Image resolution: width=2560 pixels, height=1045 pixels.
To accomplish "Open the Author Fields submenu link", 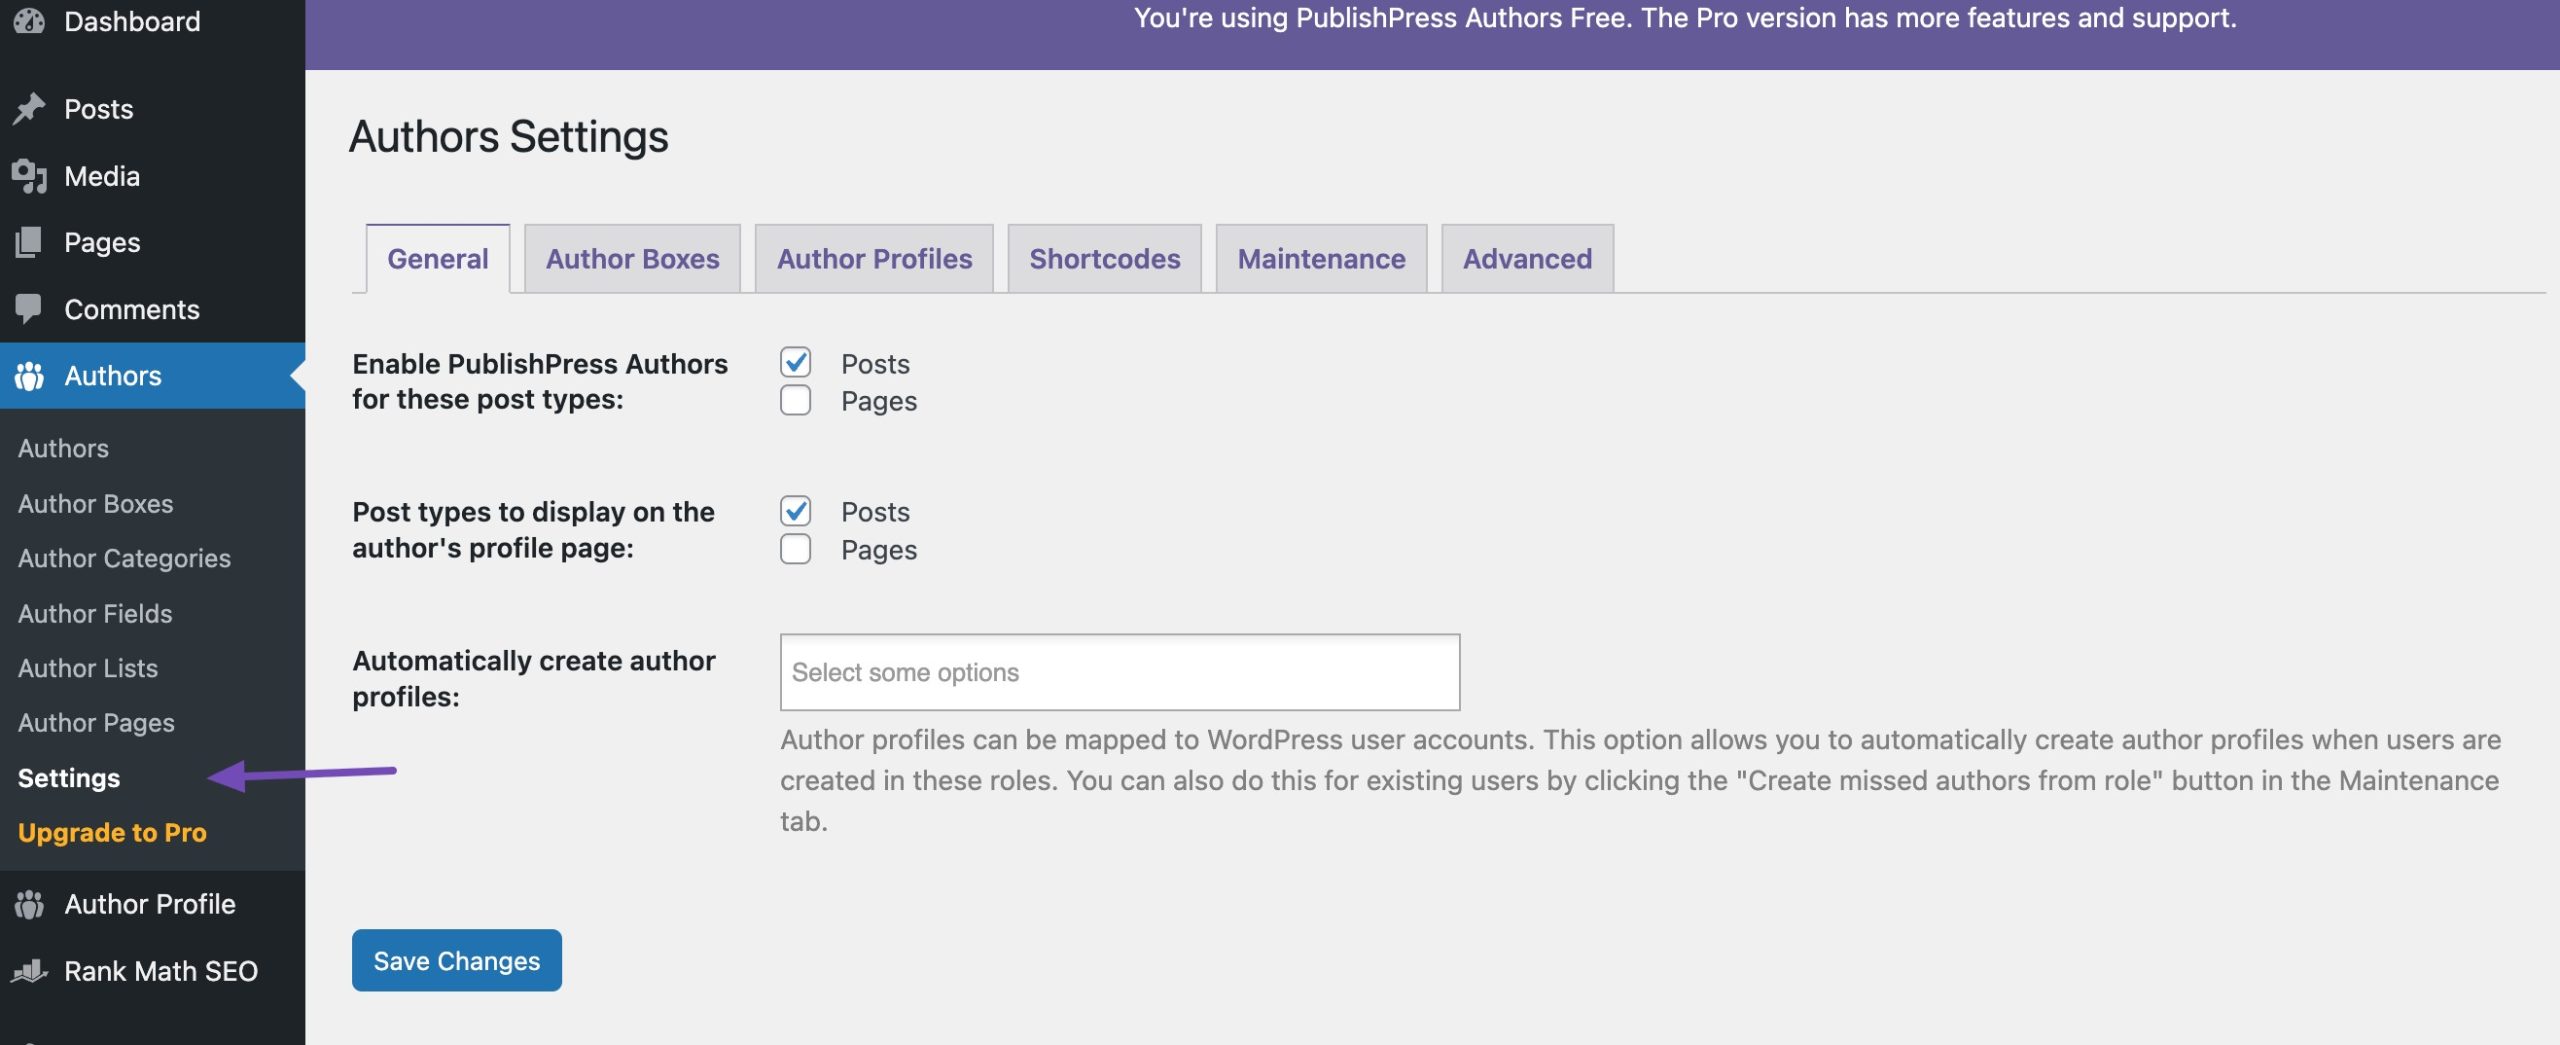I will click(95, 613).
